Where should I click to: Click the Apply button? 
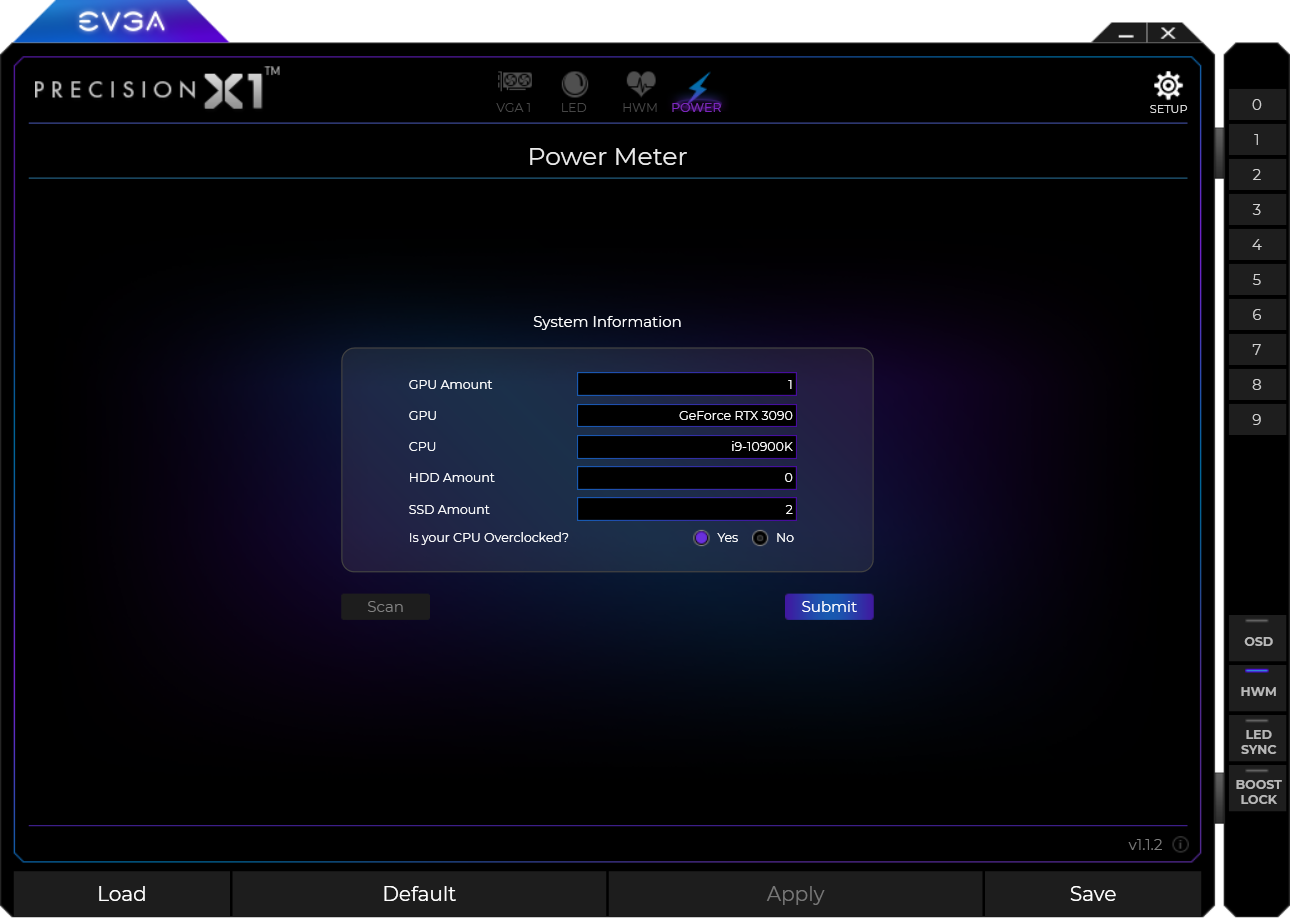(795, 894)
